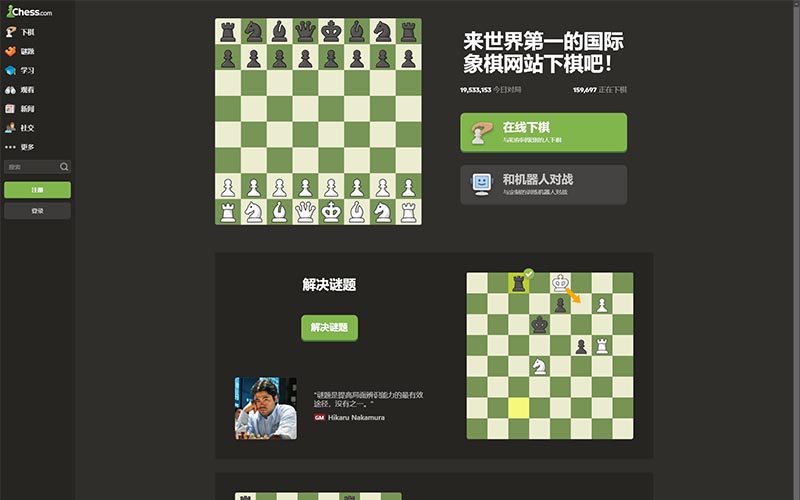The height and width of the screenshot is (500, 800).
Task: Open the 新闻 (News) sidebar item
Action: [20, 109]
